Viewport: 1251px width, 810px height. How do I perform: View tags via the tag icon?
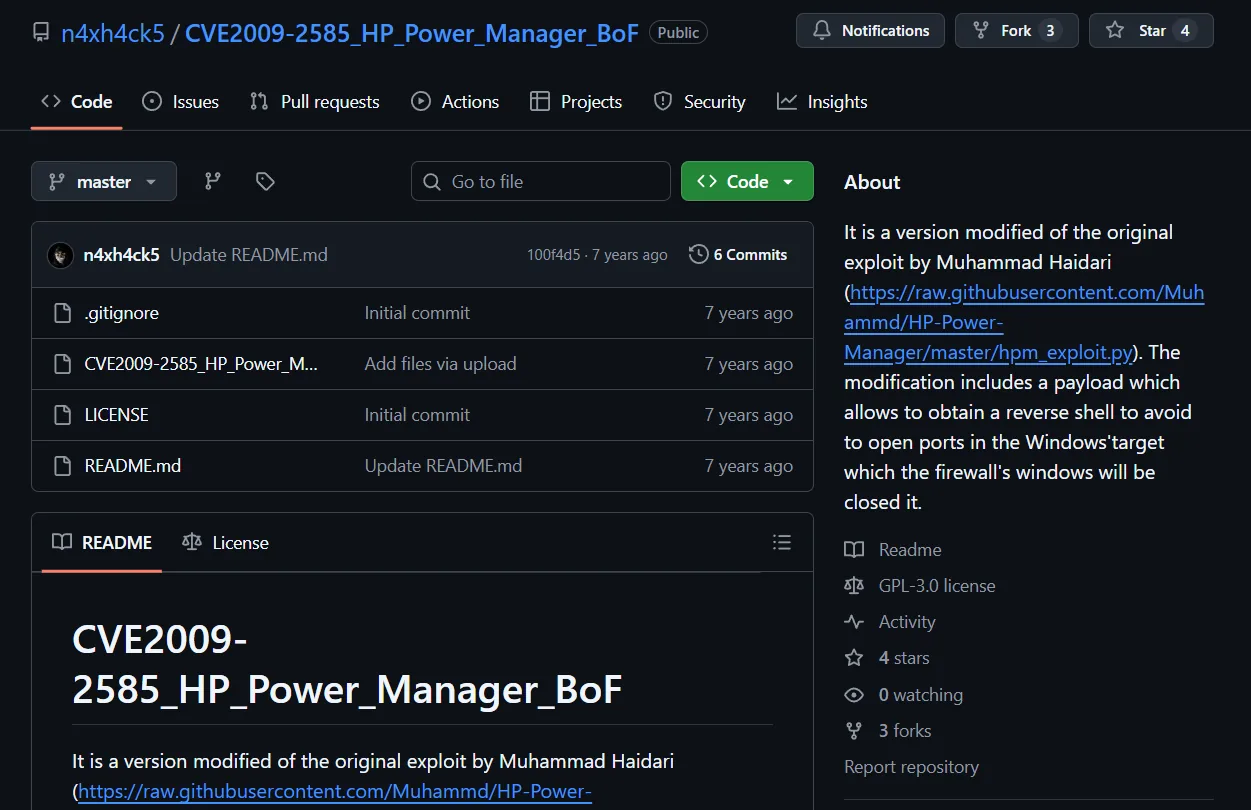click(x=265, y=181)
